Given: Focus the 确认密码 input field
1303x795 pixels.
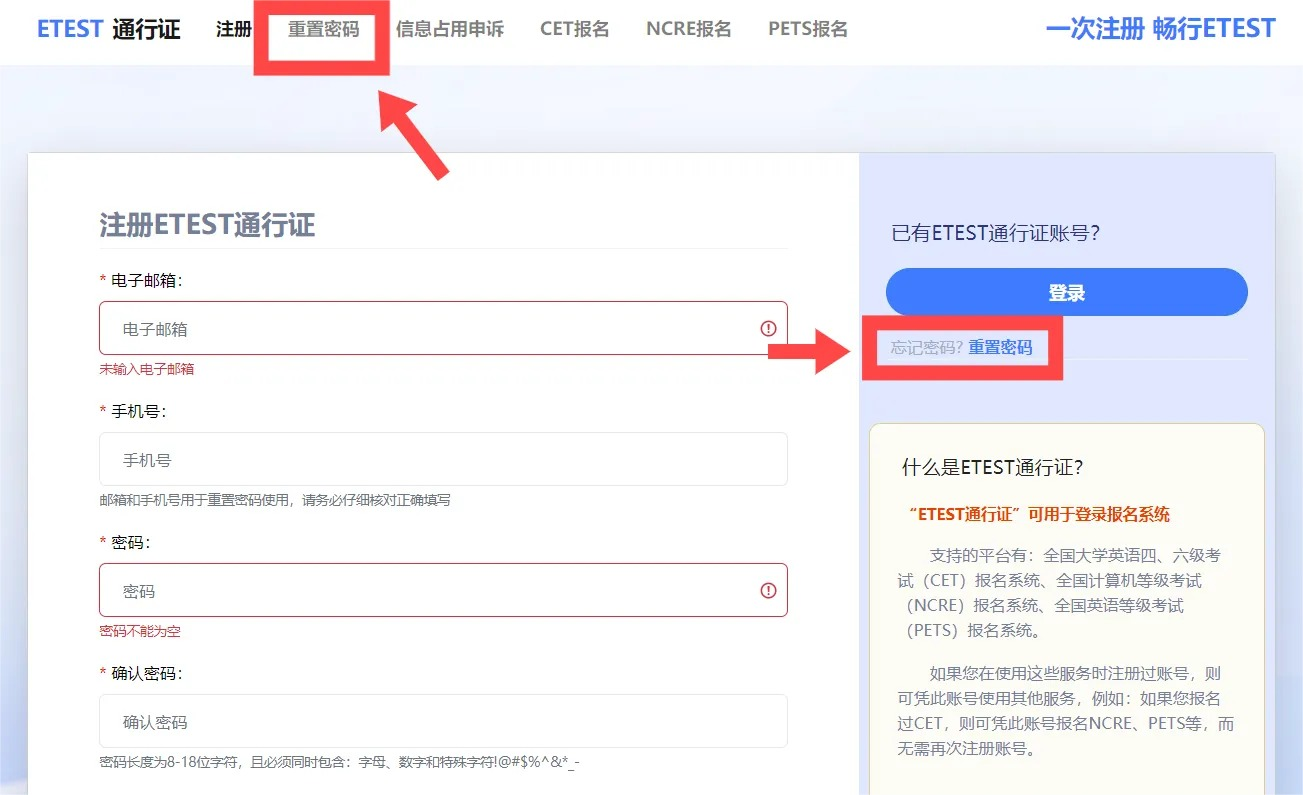Looking at the screenshot, I should pyautogui.click(x=443, y=721).
